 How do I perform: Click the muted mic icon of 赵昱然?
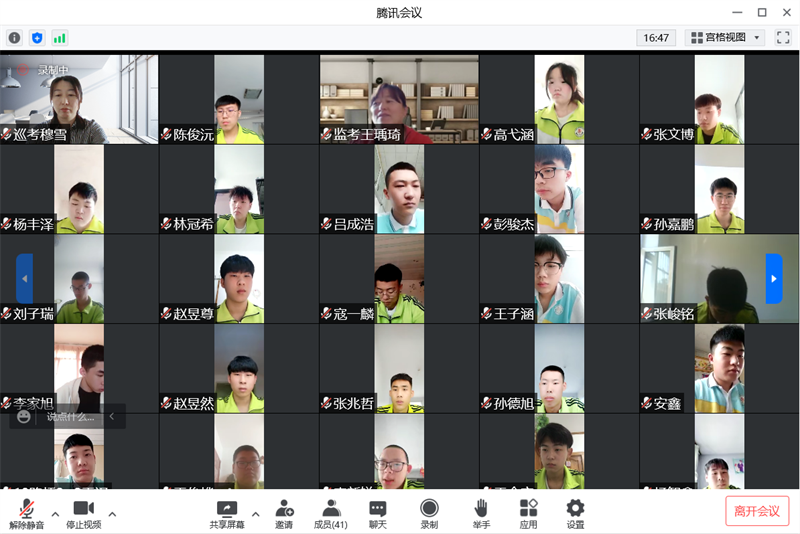(x=166, y=403)
